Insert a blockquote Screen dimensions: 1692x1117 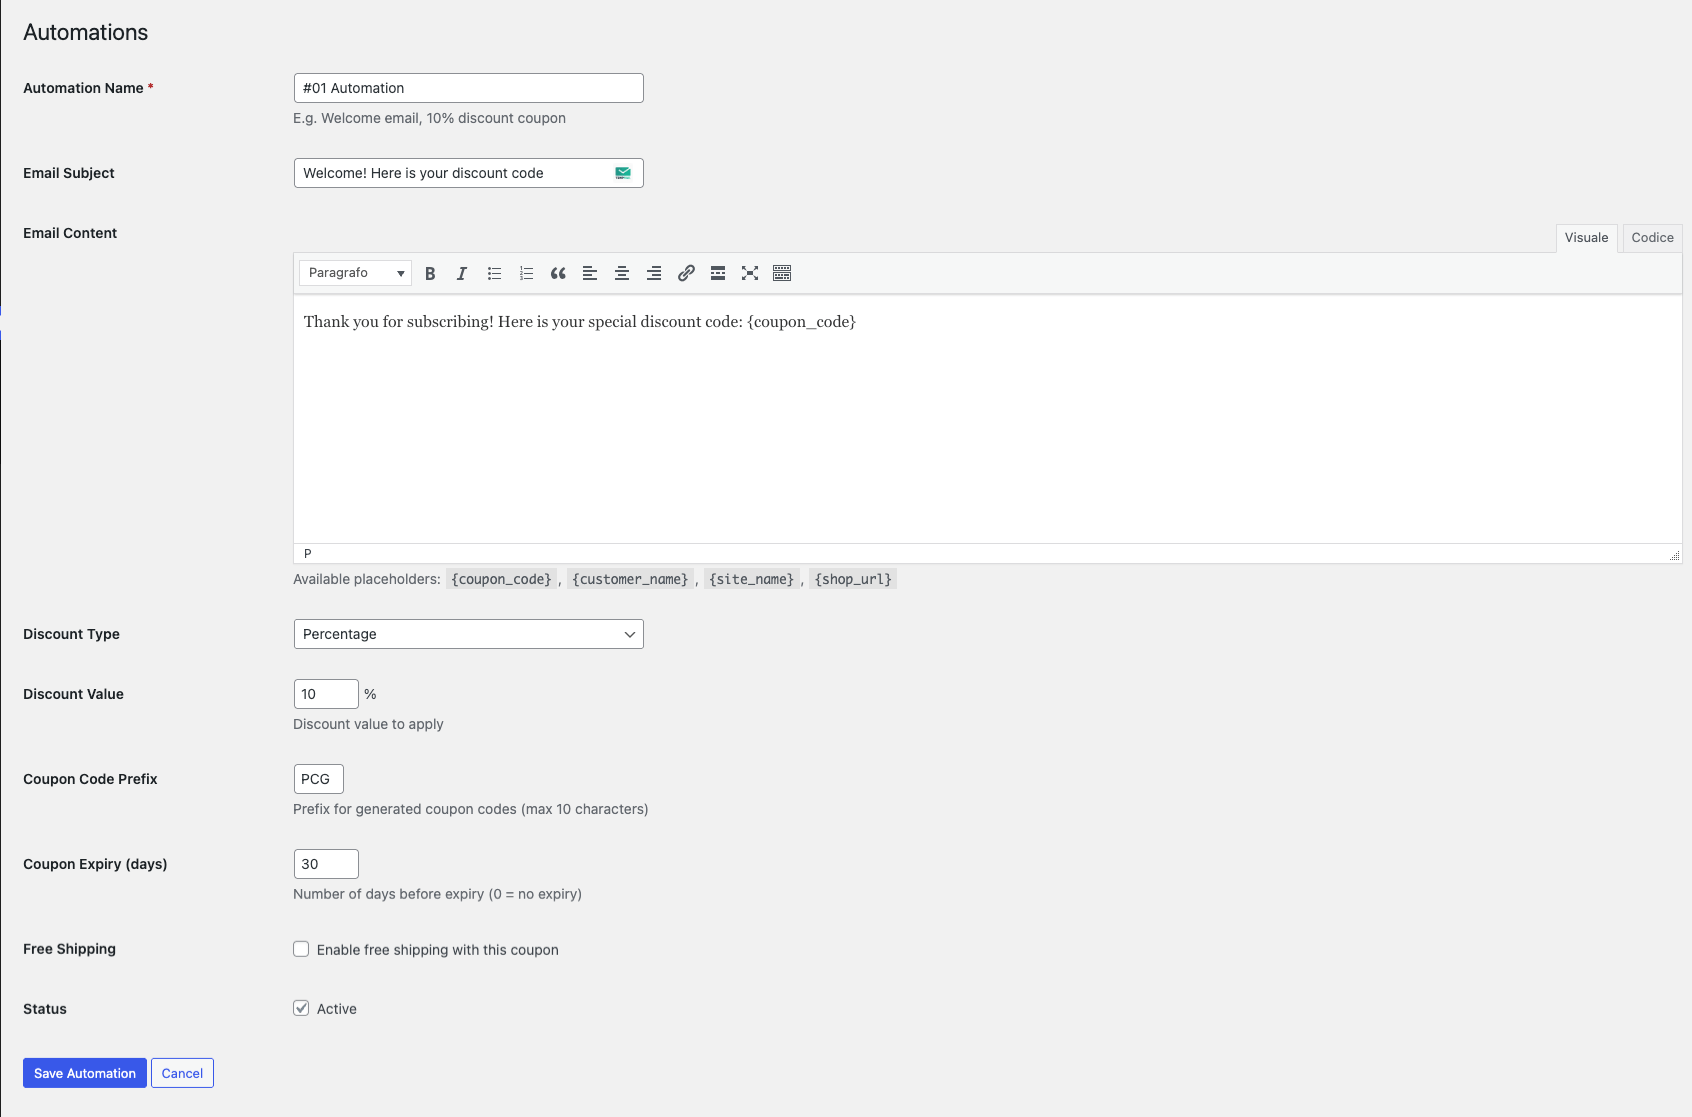(558, 273)
